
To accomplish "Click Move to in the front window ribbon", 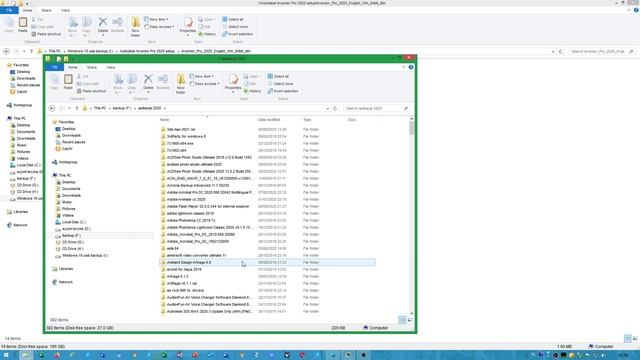I will coord(118,84).
